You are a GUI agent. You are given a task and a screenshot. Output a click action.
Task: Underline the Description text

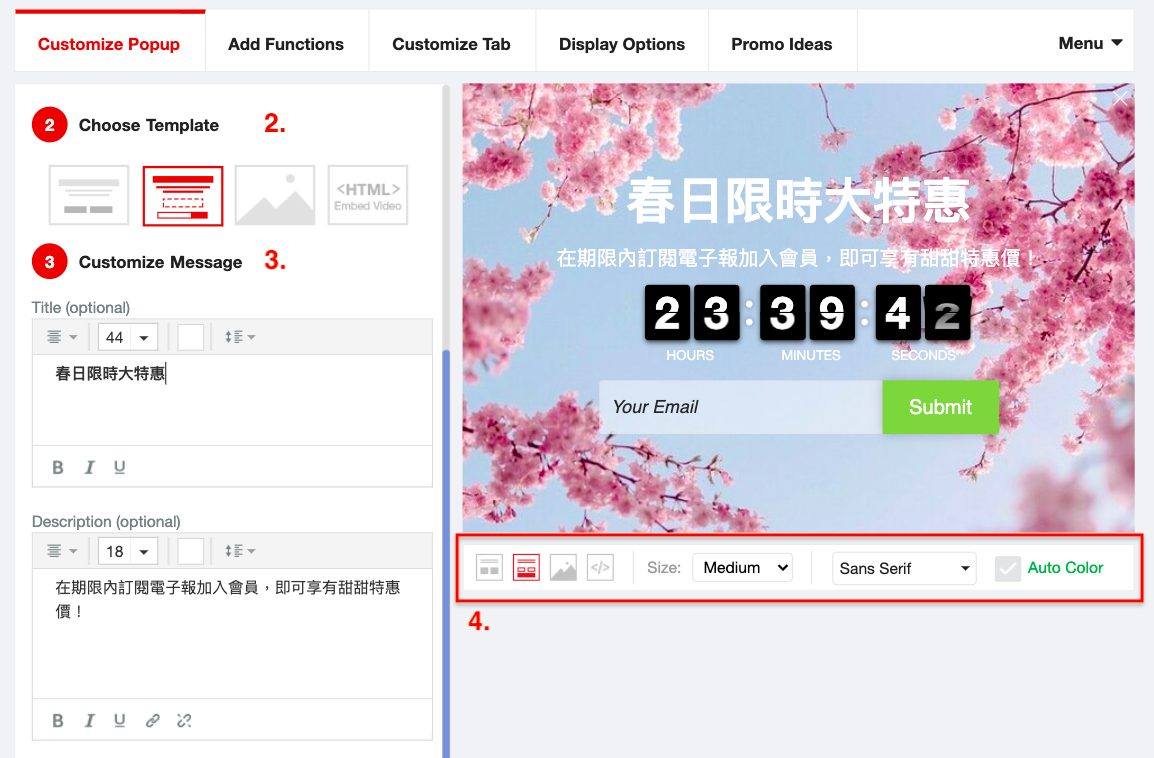[x=119, y=720]
